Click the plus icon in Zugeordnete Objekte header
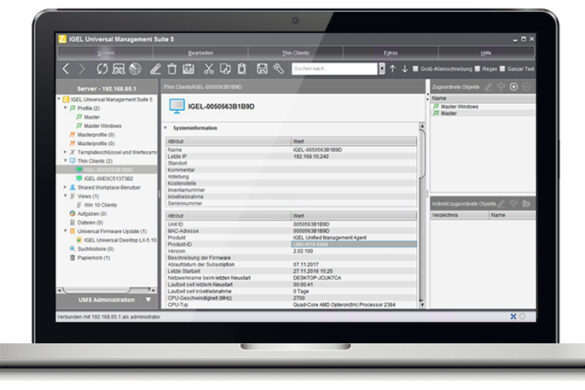The height and width of the screenshot is (390, 585). pyautogui.click(x=514, y=87)
